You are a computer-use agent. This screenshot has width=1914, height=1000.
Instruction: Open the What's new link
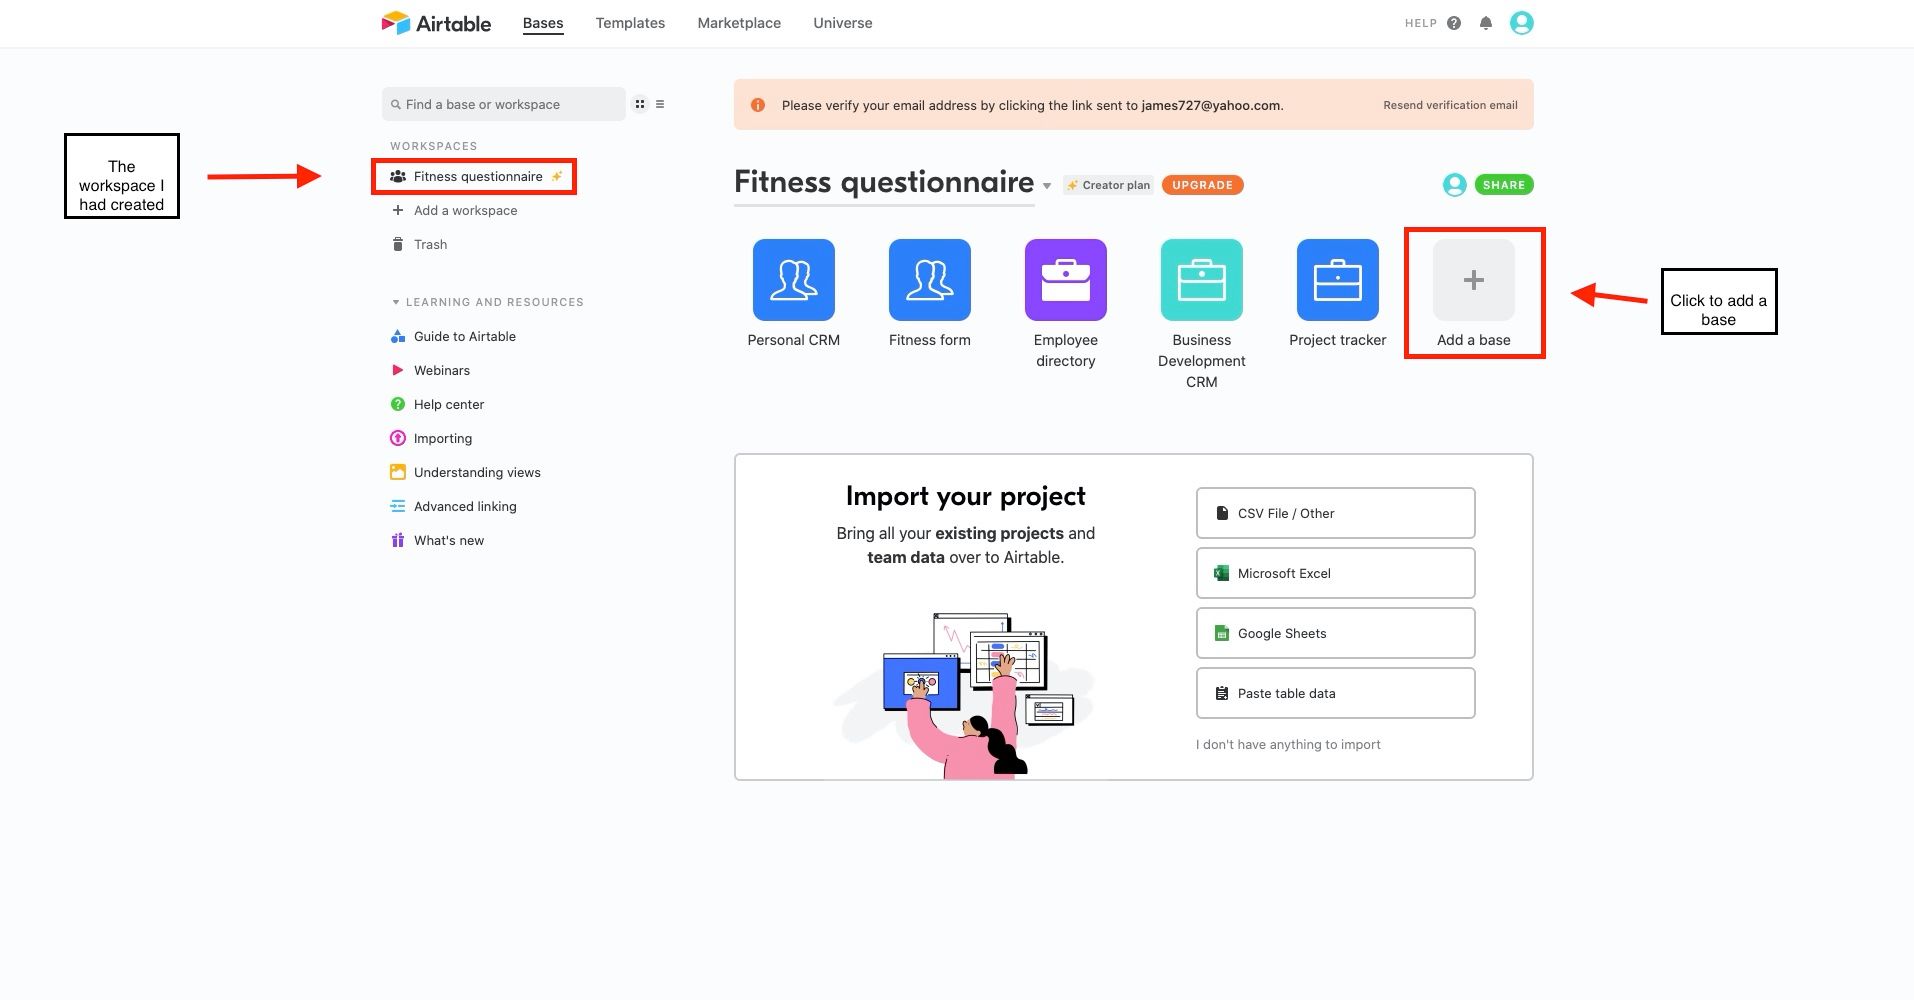point(449,540)
